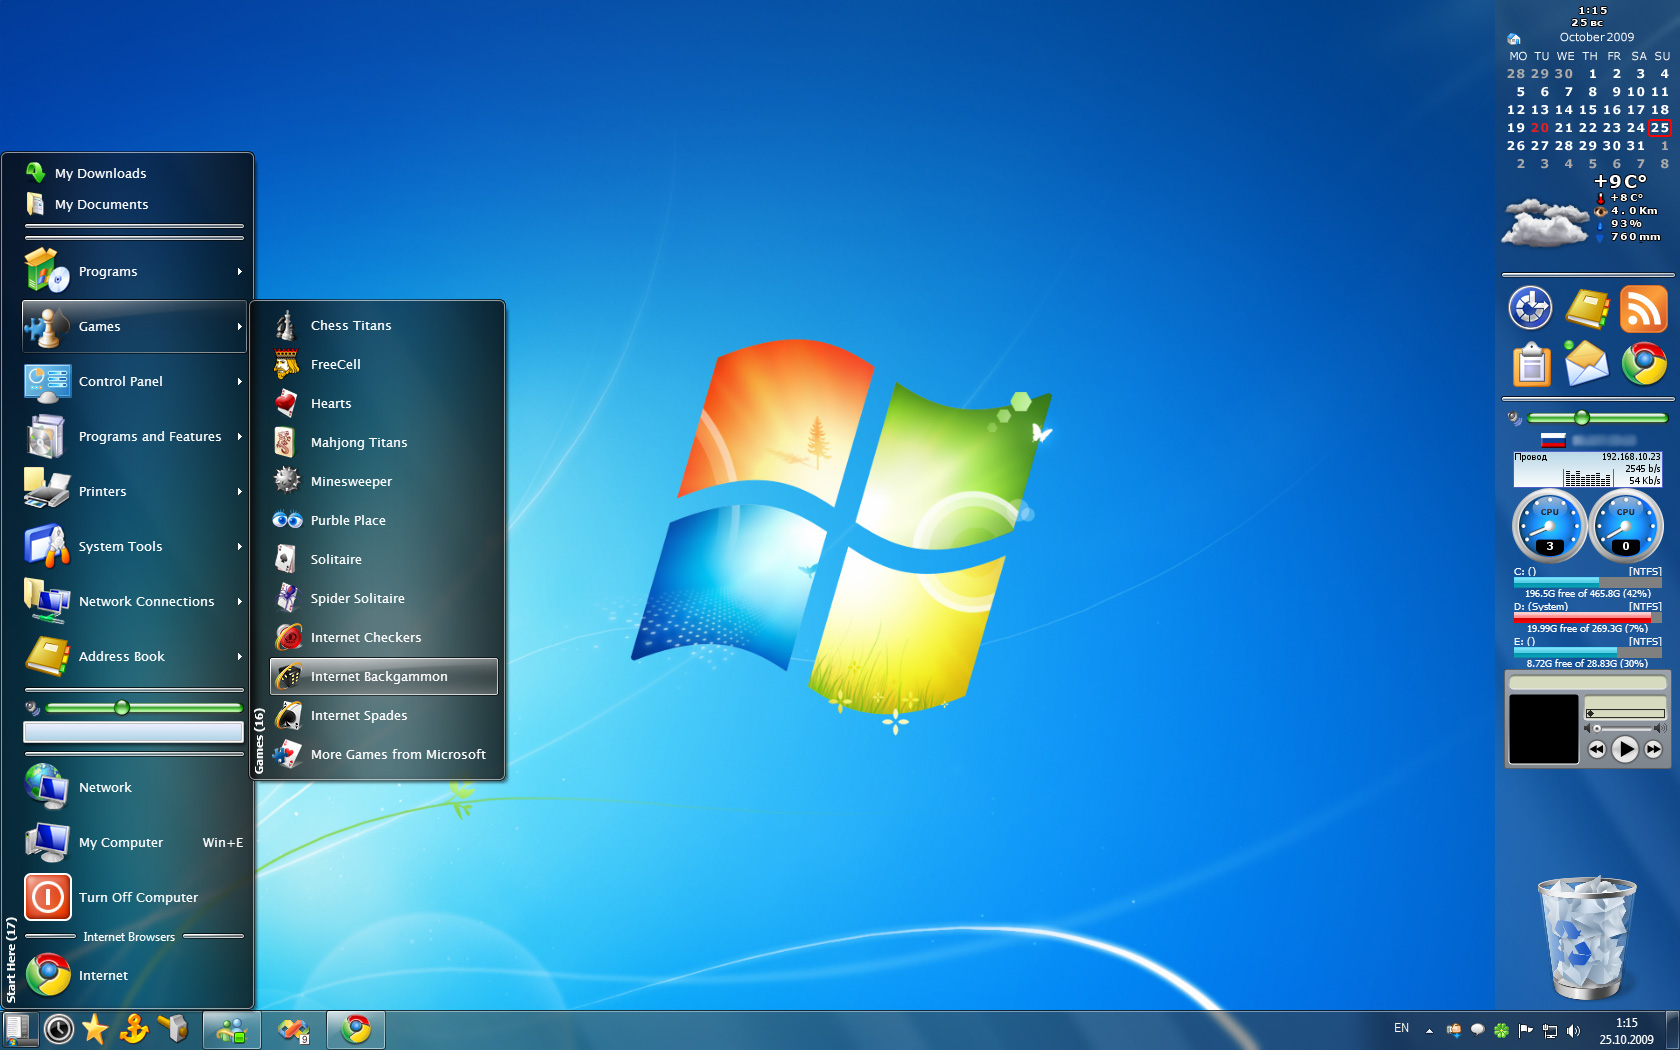Viewport: 1680px width, 1050px height.
Task: Click the anchor icon on the taskbar
Action: 133,1029
